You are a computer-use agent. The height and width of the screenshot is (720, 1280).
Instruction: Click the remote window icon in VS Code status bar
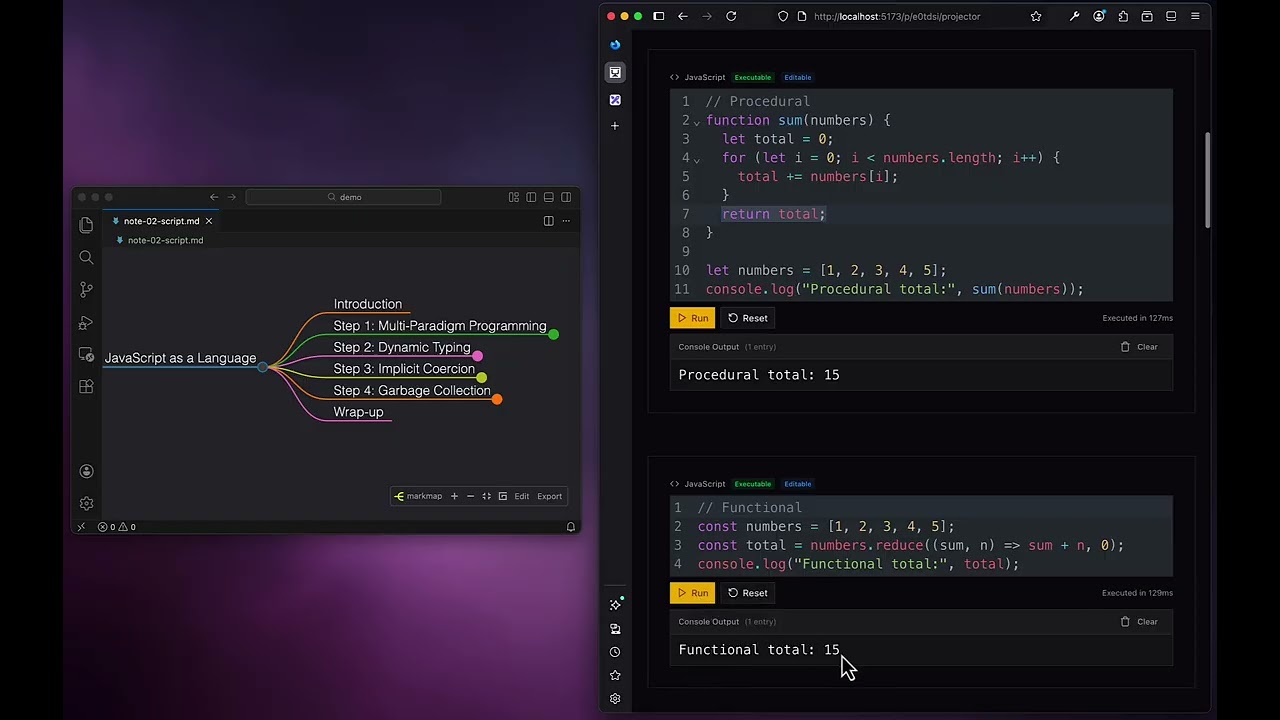(x=82, y=527)
